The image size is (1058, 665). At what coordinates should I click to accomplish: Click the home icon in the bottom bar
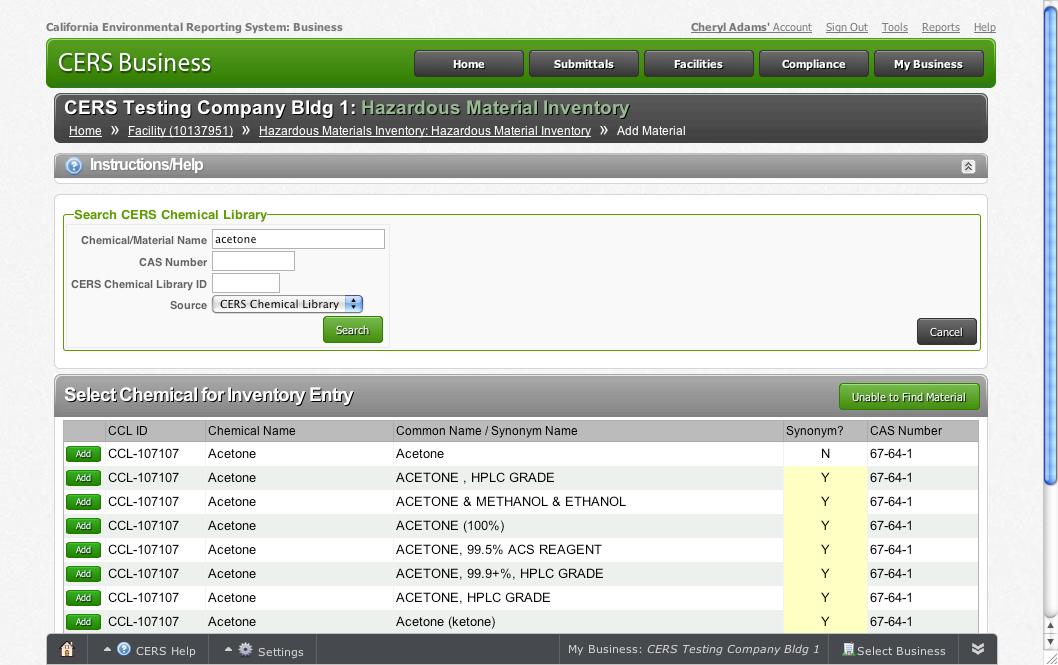click(67, 649)
